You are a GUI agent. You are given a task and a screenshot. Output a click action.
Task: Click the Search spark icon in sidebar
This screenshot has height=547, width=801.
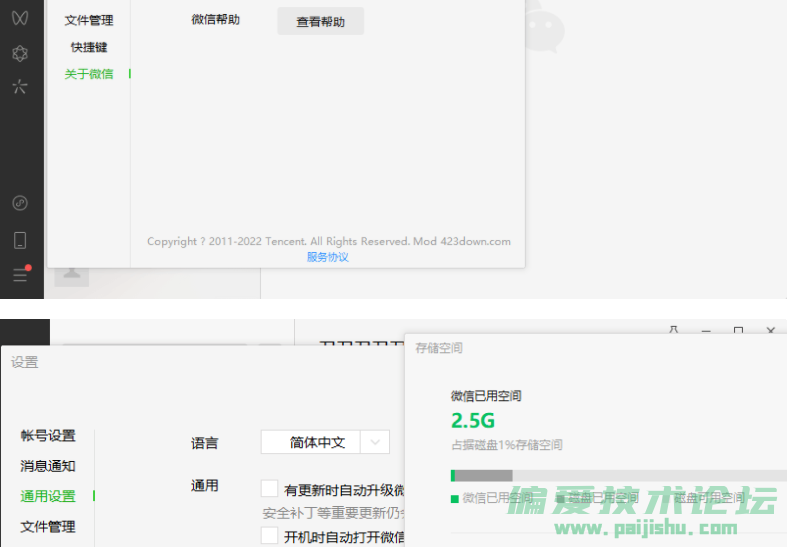20,87
